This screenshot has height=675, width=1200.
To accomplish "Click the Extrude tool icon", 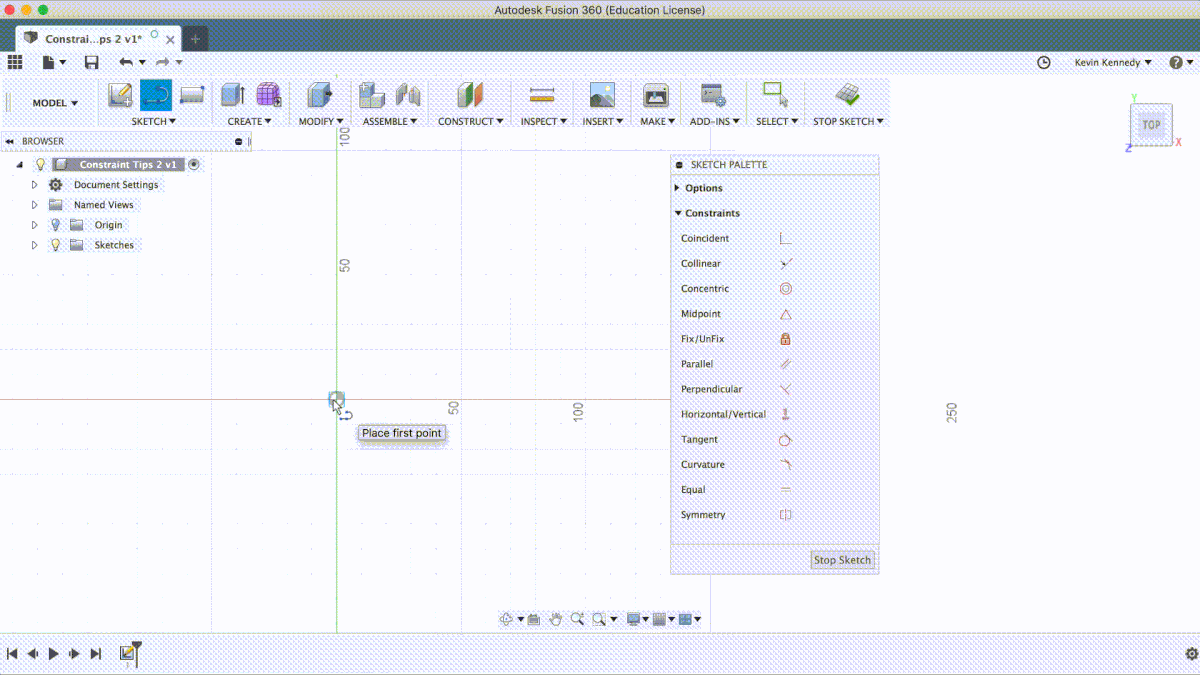I will 233,95.
